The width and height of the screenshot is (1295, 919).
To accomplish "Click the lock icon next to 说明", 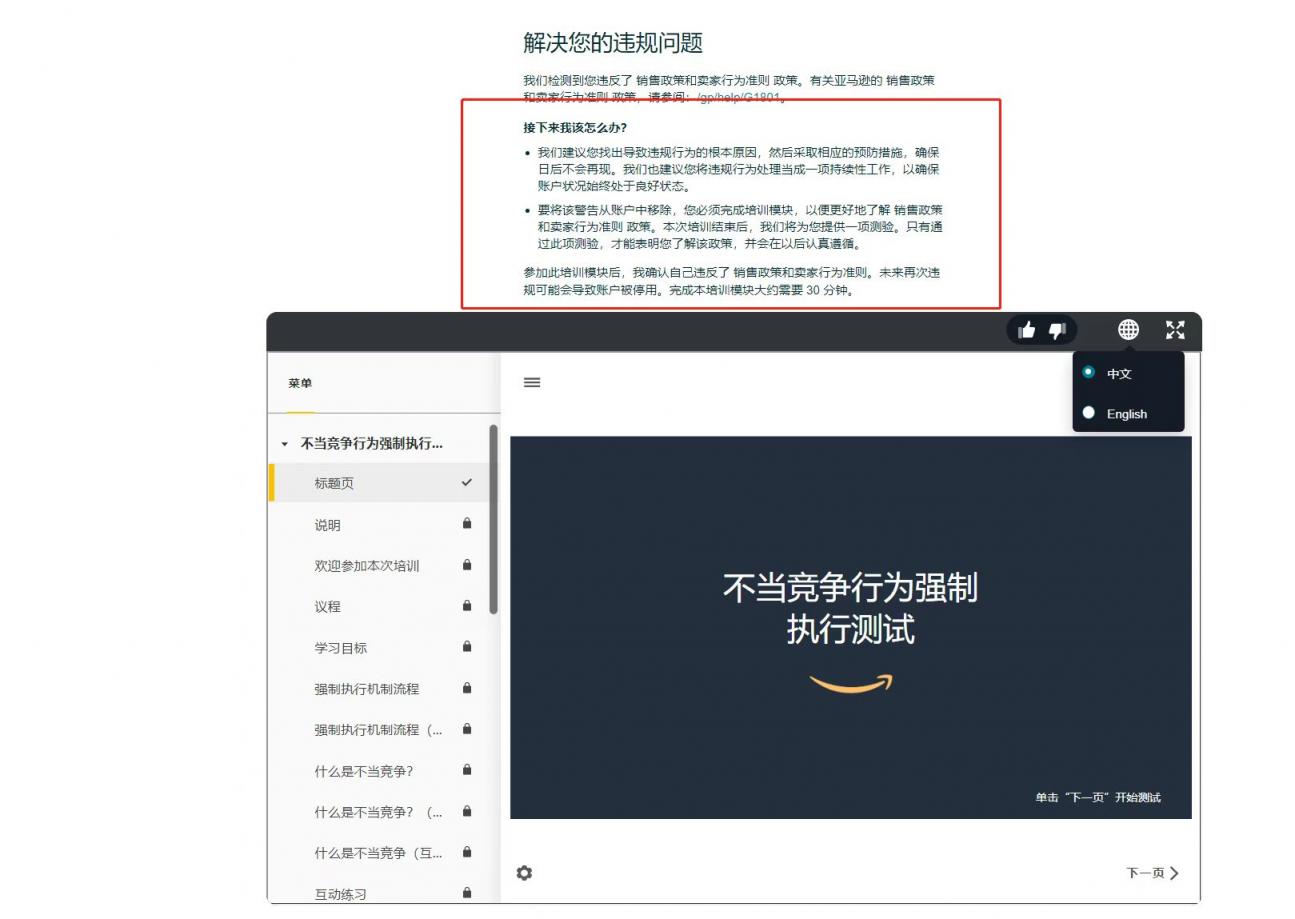I will (466, 524).
